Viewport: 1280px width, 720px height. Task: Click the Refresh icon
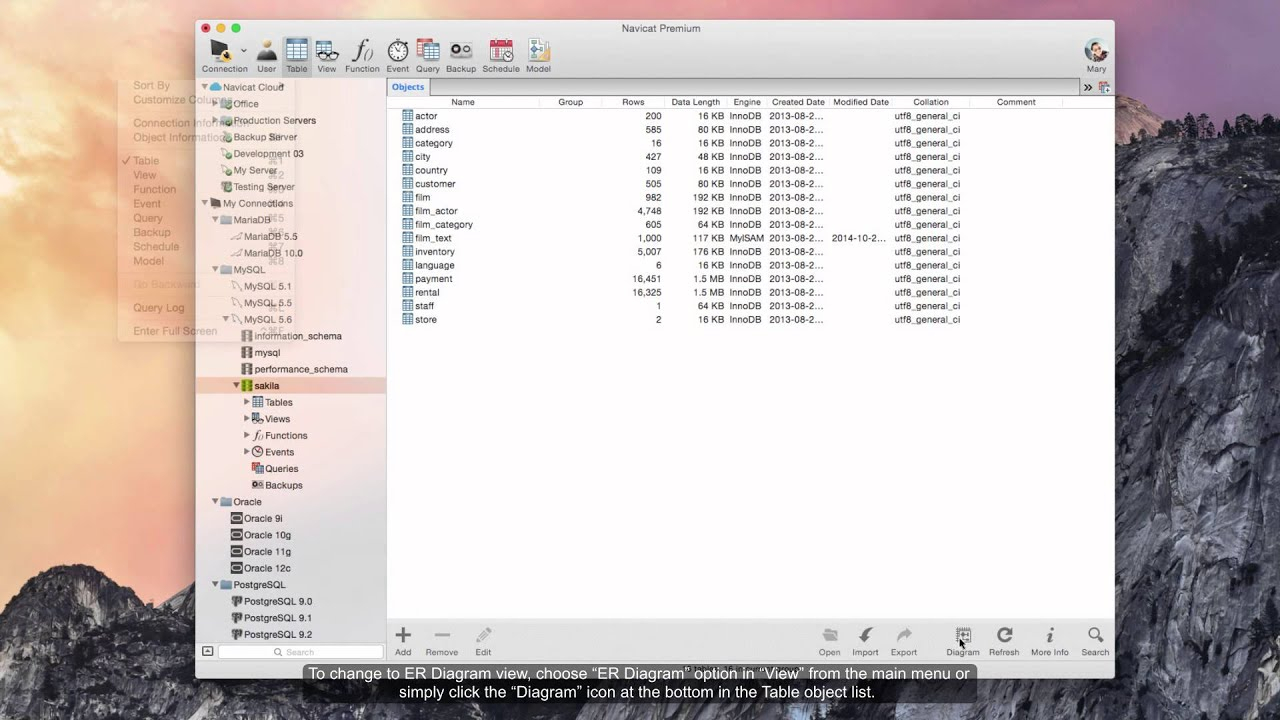pyautogui.click(x=1004, y=635)
